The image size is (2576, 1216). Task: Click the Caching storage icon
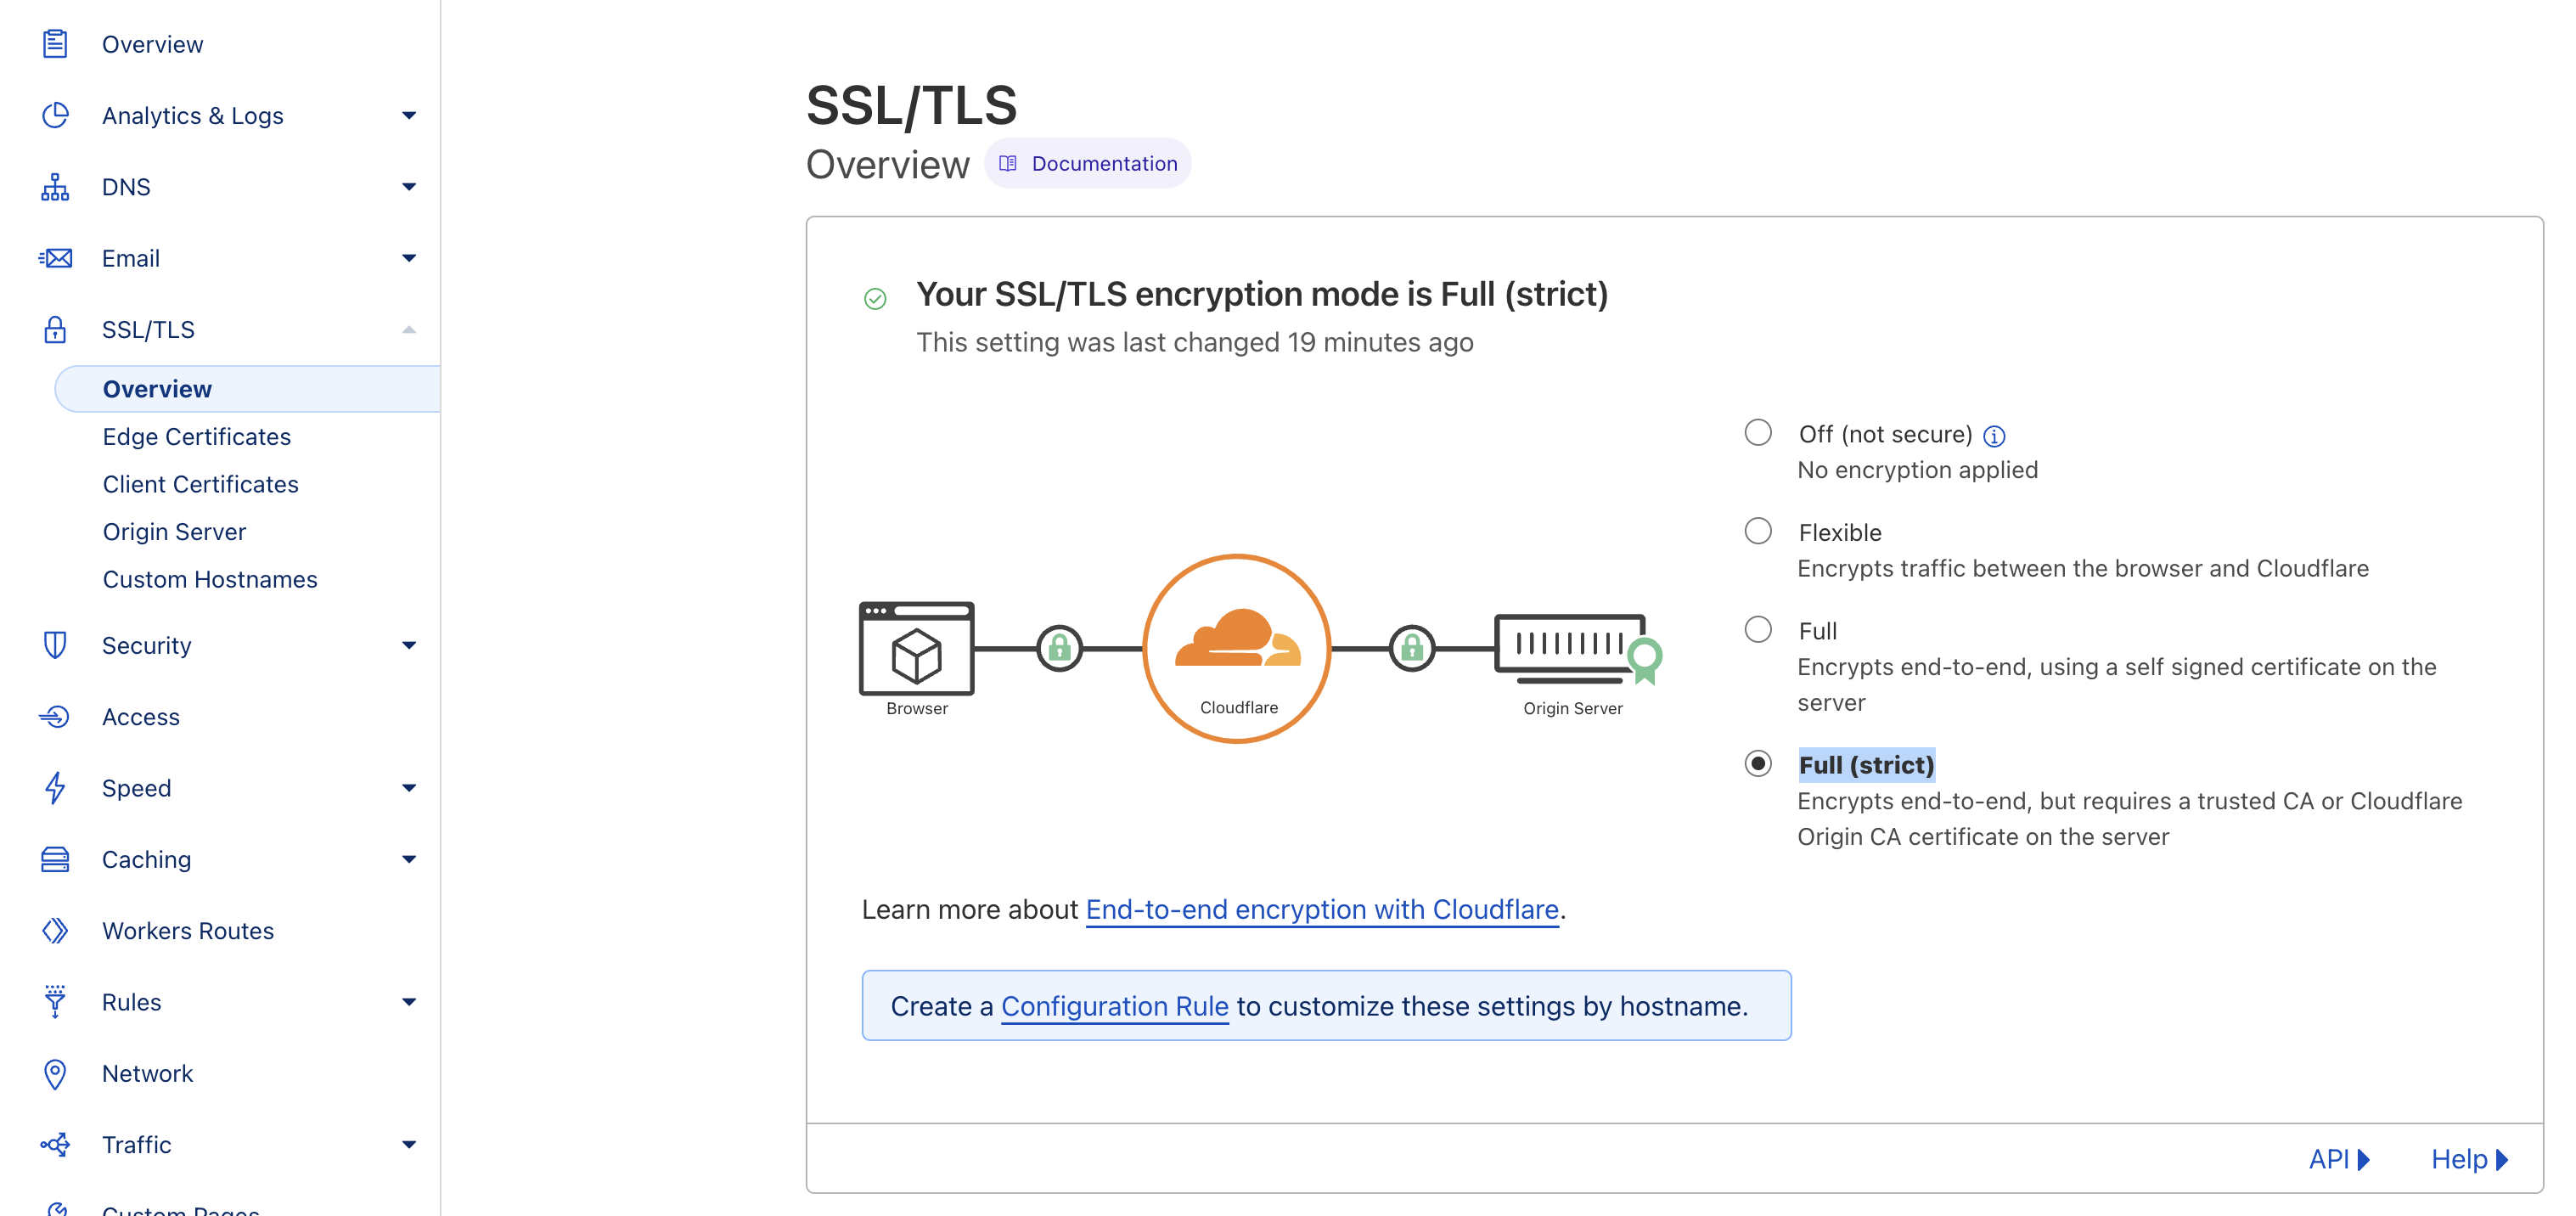55,859
